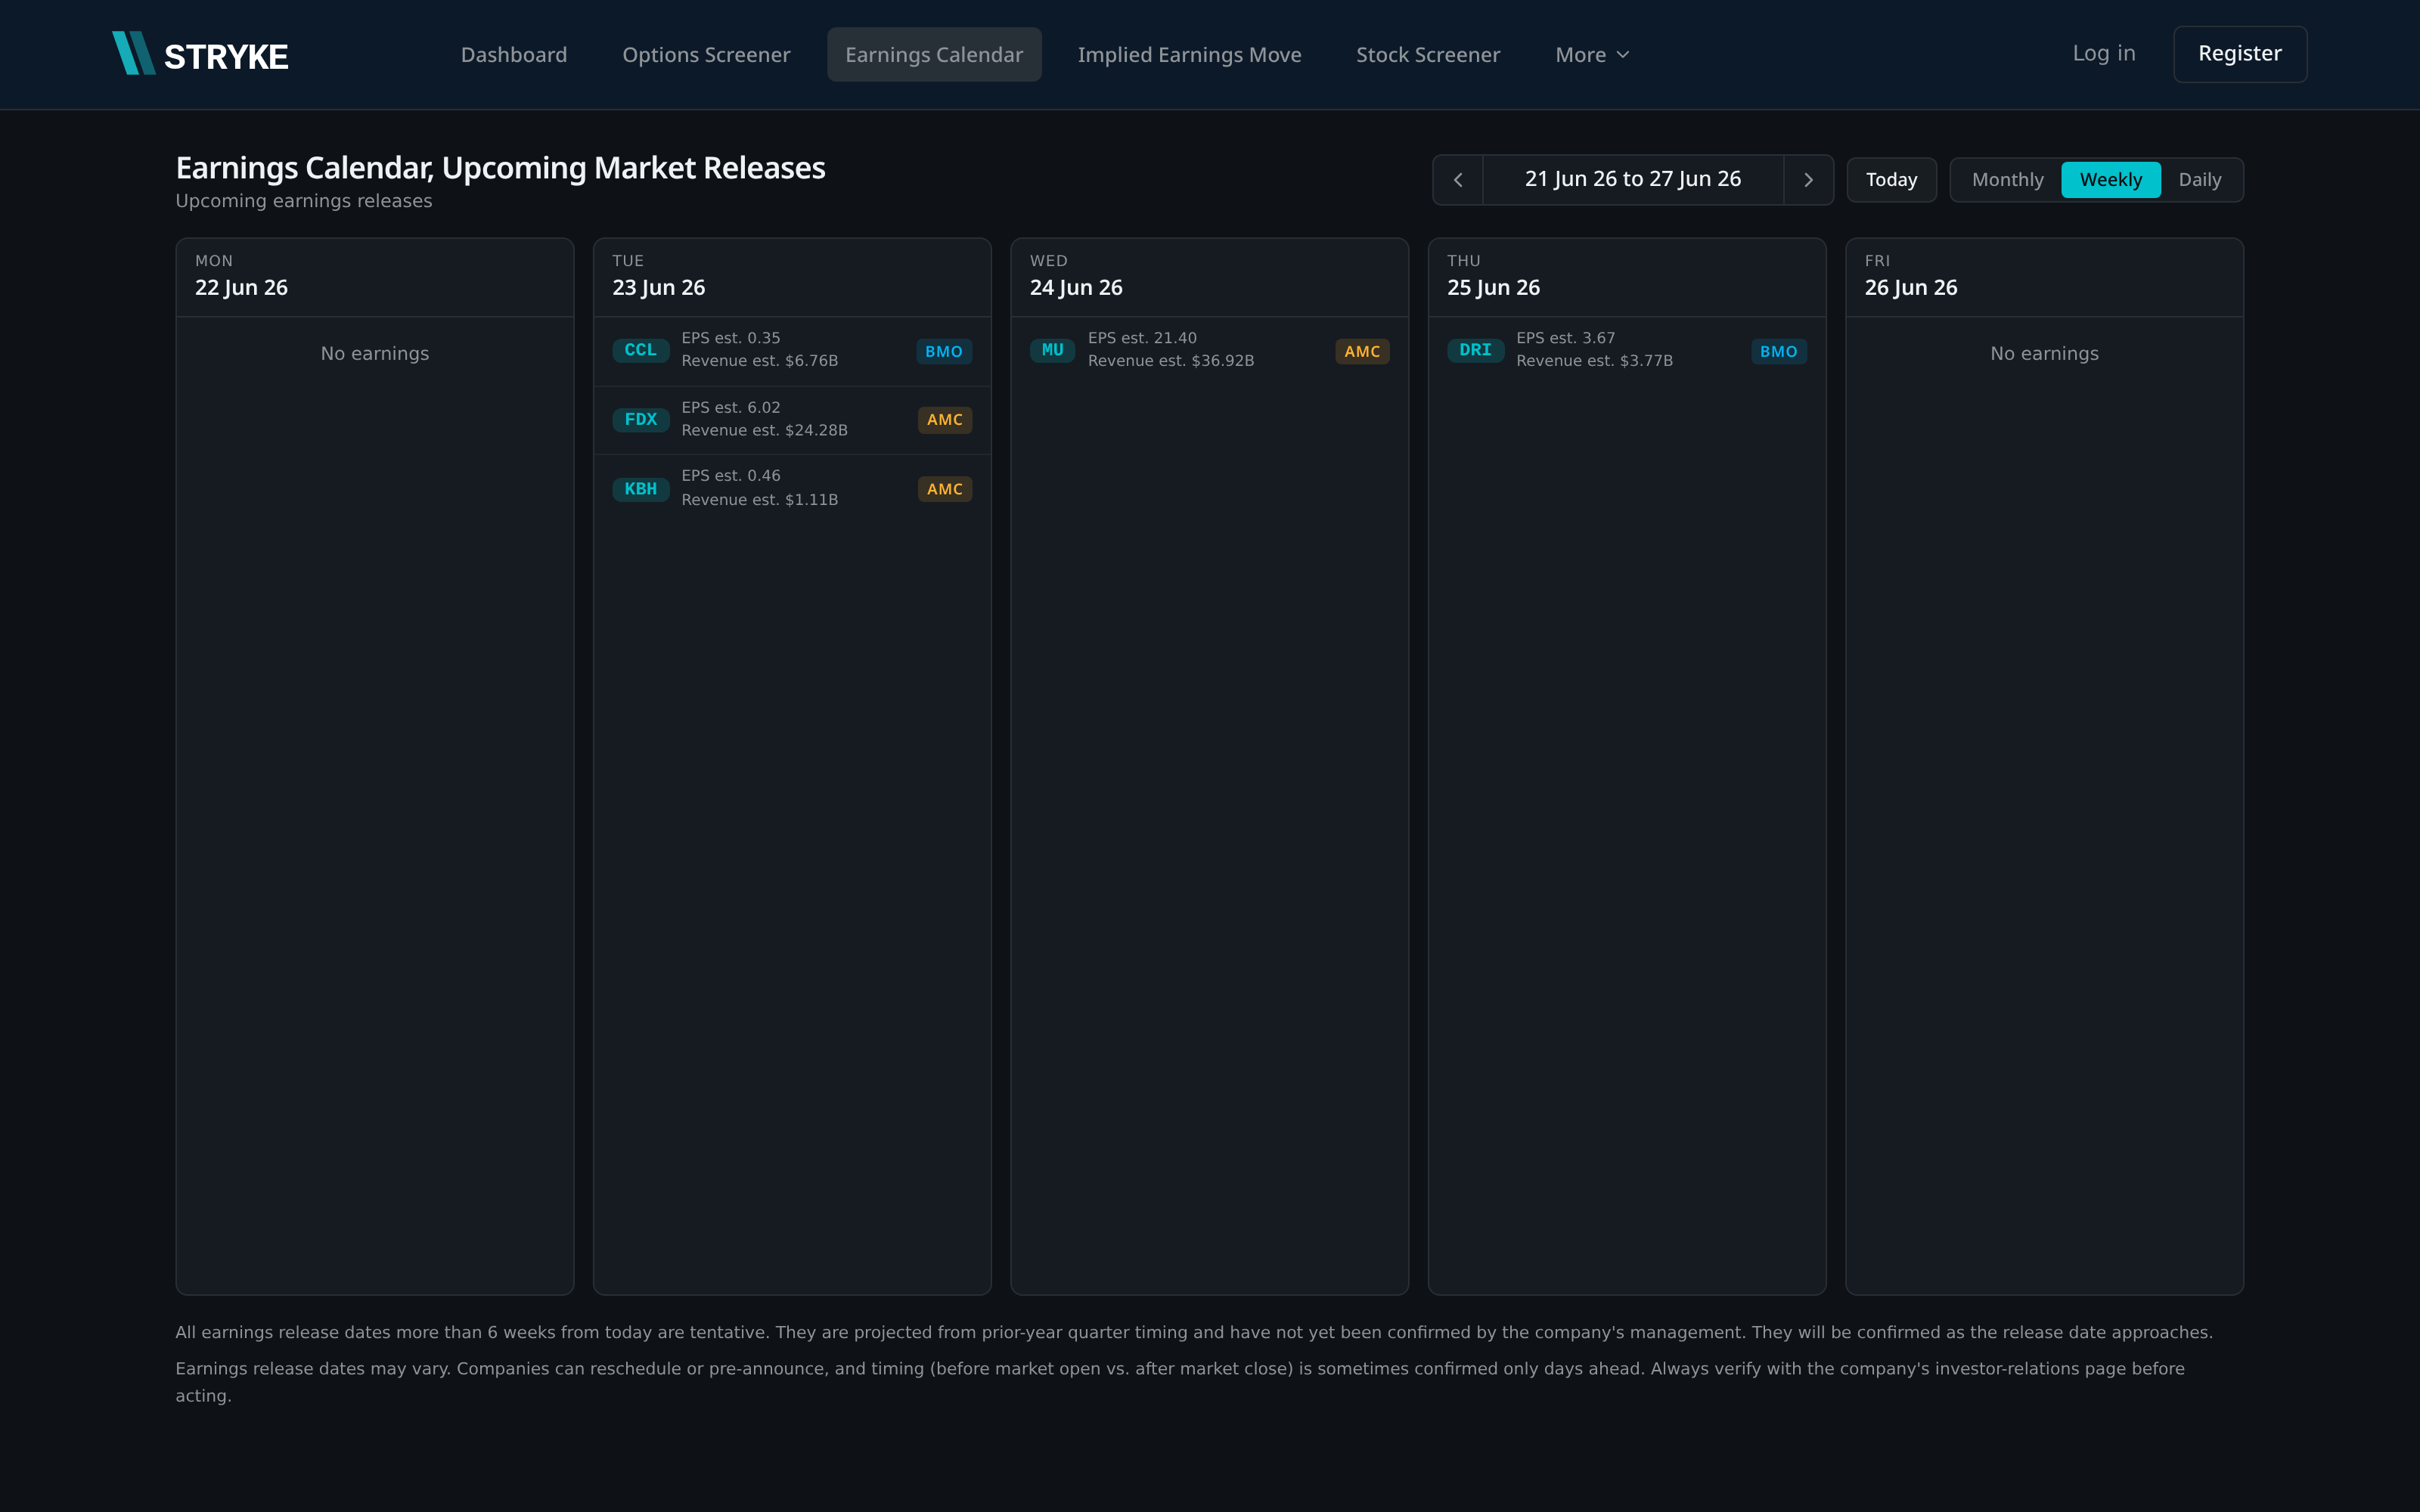Screen dimensions: 2420x1512
Task: Go to previous week arrow
Action: [1458, 180]
